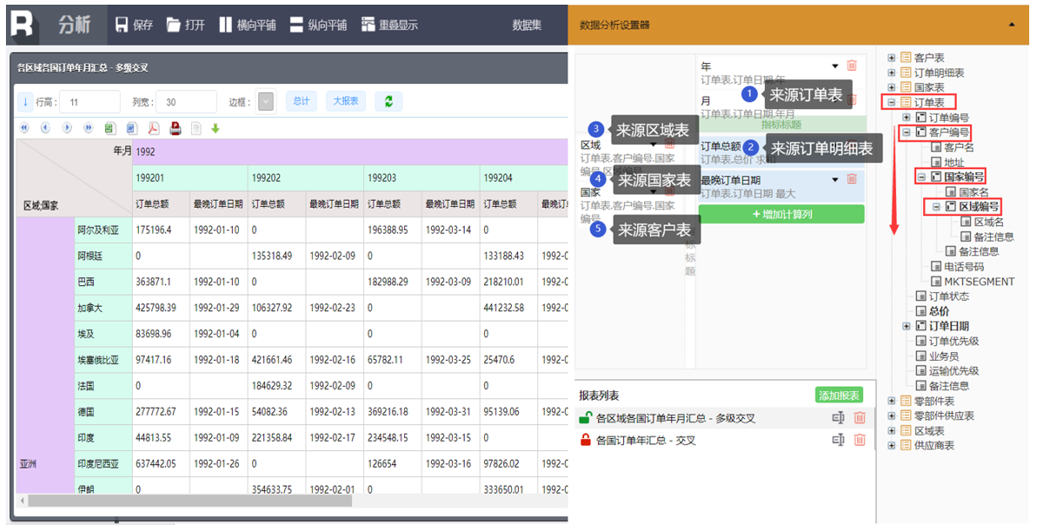Open the 最晚订单日期 field dropdown arrow

point(836,179)
